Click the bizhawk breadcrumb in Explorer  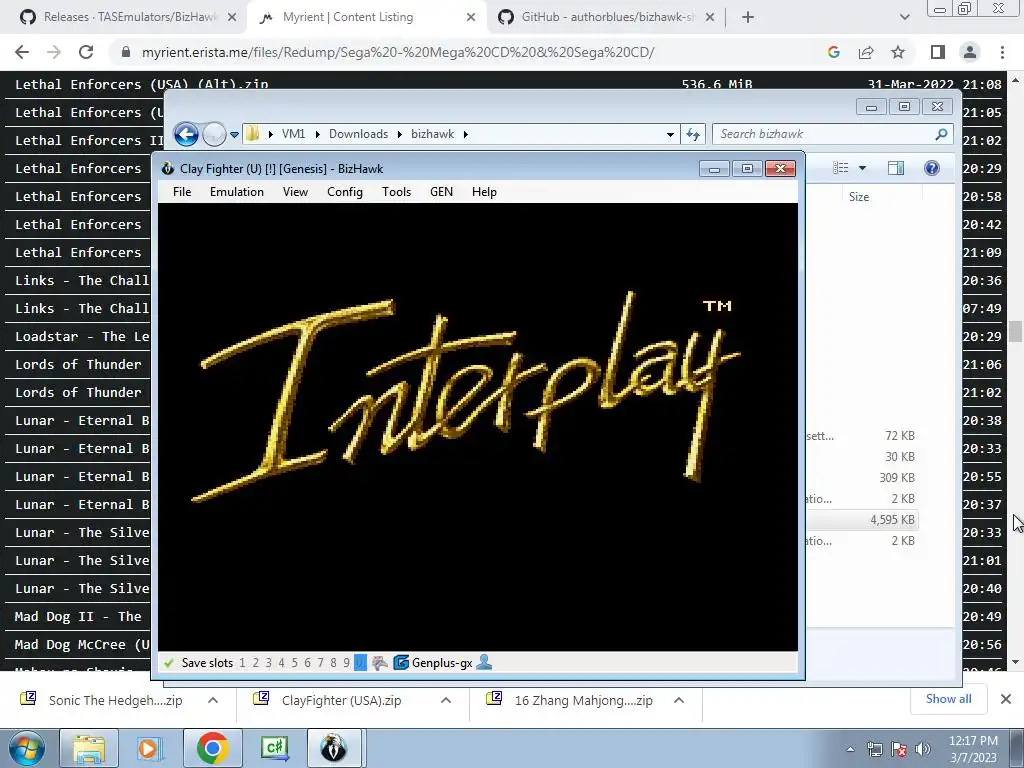pyautogui.click(x=432, y=134)
